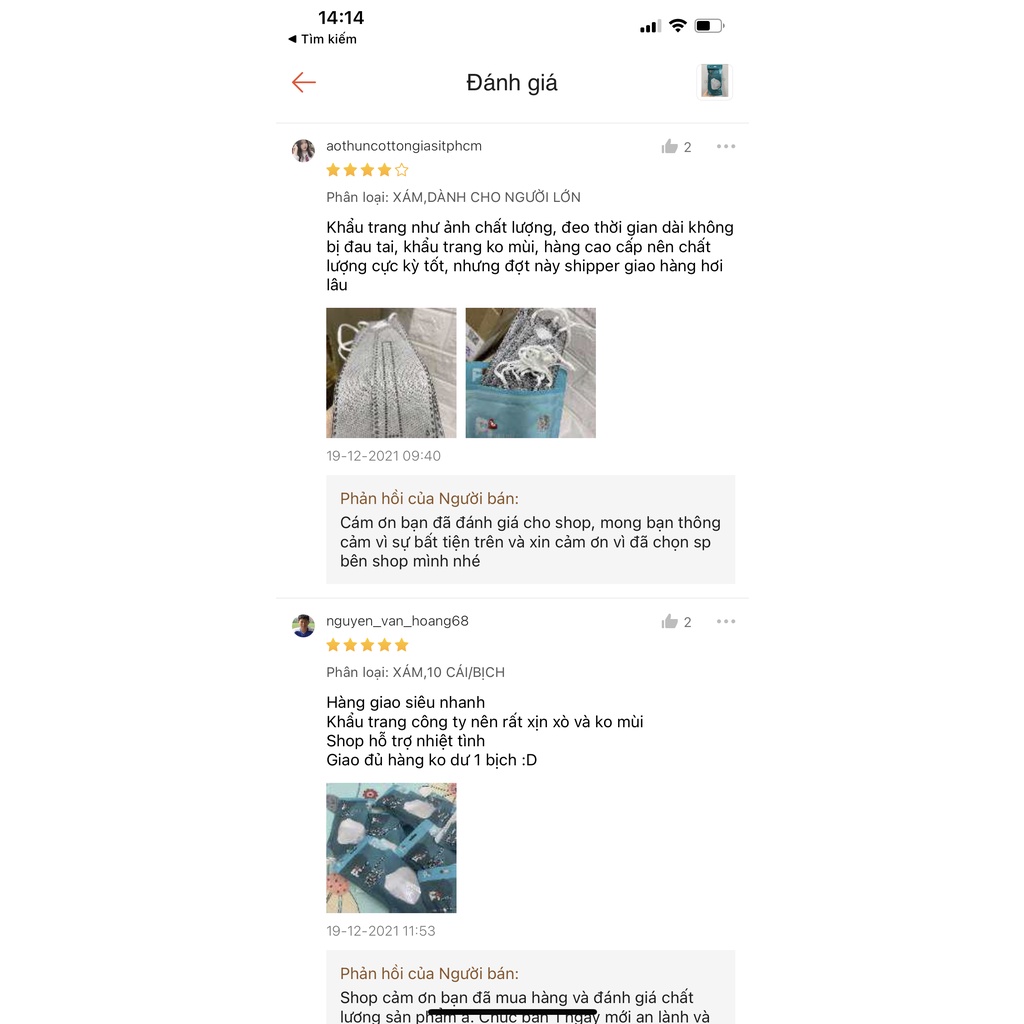Tap the five-star rating of second review
Viewport: 1024px width, 1024px height.
click(367, 645)
